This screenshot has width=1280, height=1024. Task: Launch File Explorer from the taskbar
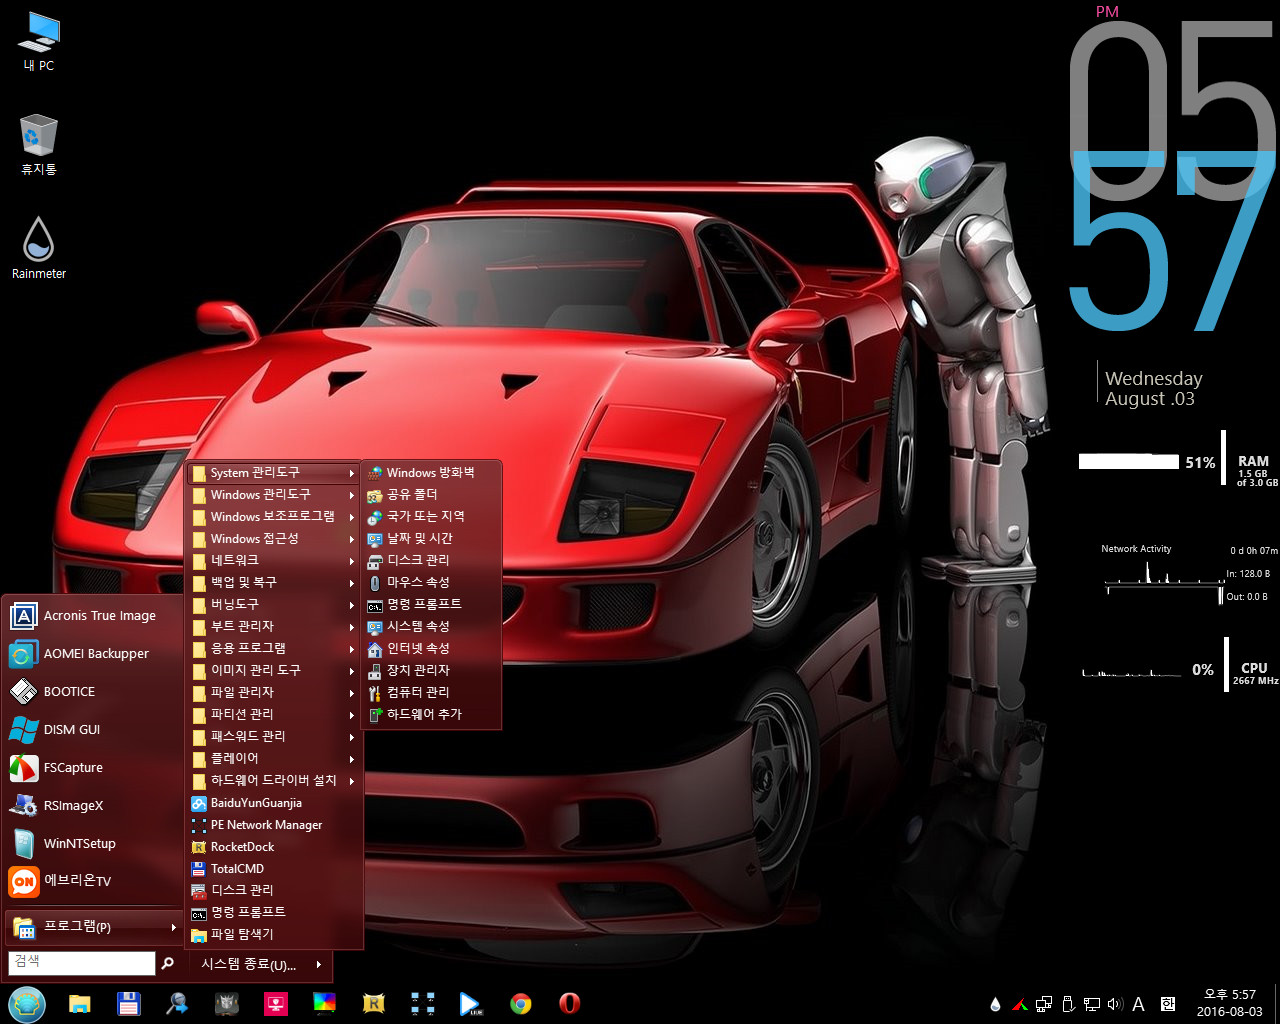(x=80, y=1004)
